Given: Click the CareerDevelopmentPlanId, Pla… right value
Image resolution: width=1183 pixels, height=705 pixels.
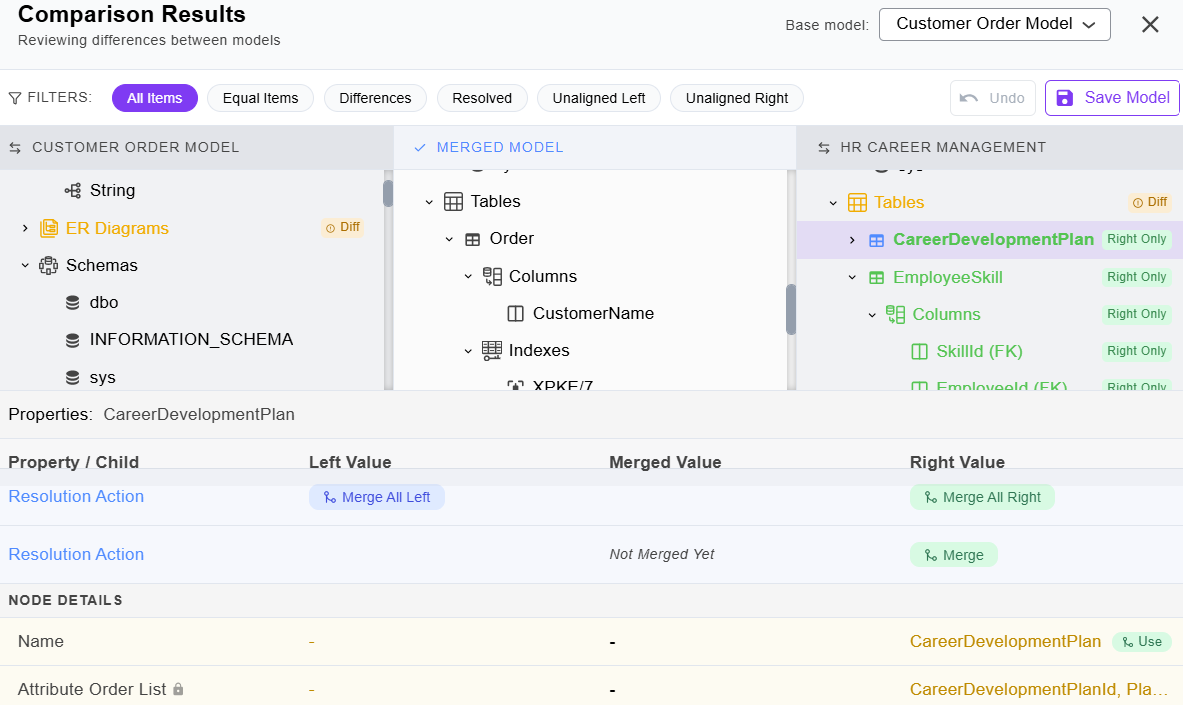Looking at the screenshot, I should (1038, 689).
